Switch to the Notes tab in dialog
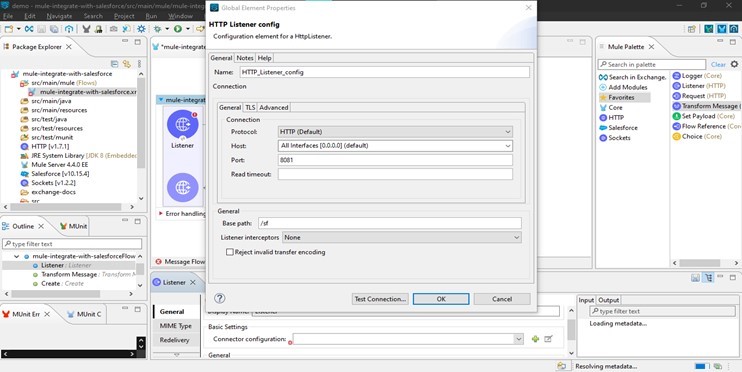This screenshot has width=742, height=372. click(x=245, y=58)
